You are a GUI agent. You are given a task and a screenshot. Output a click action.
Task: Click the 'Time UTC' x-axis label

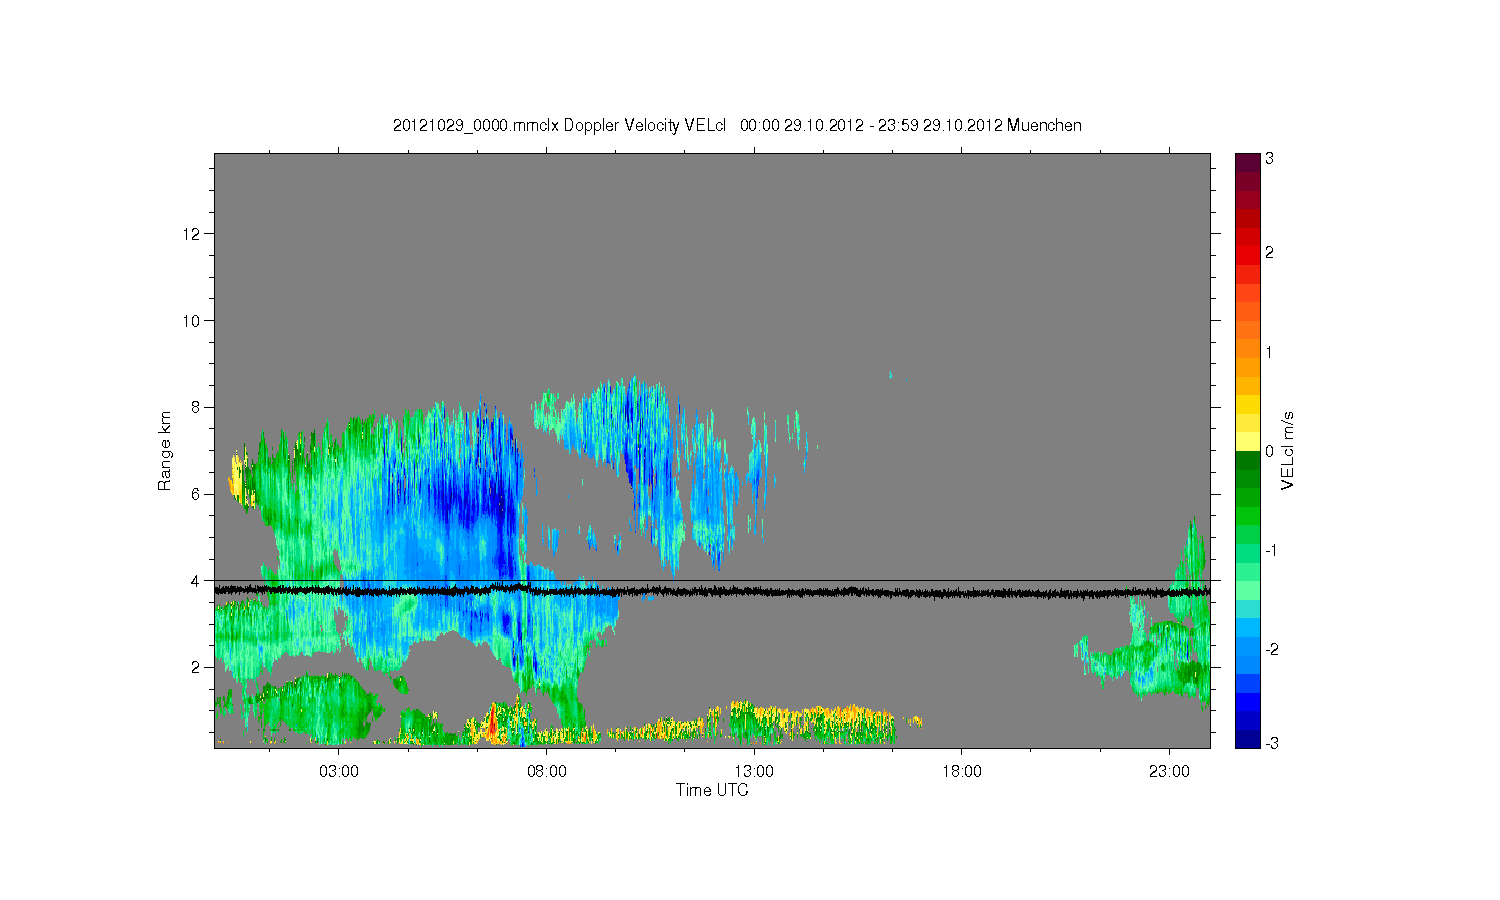click(x=712, y=790)
